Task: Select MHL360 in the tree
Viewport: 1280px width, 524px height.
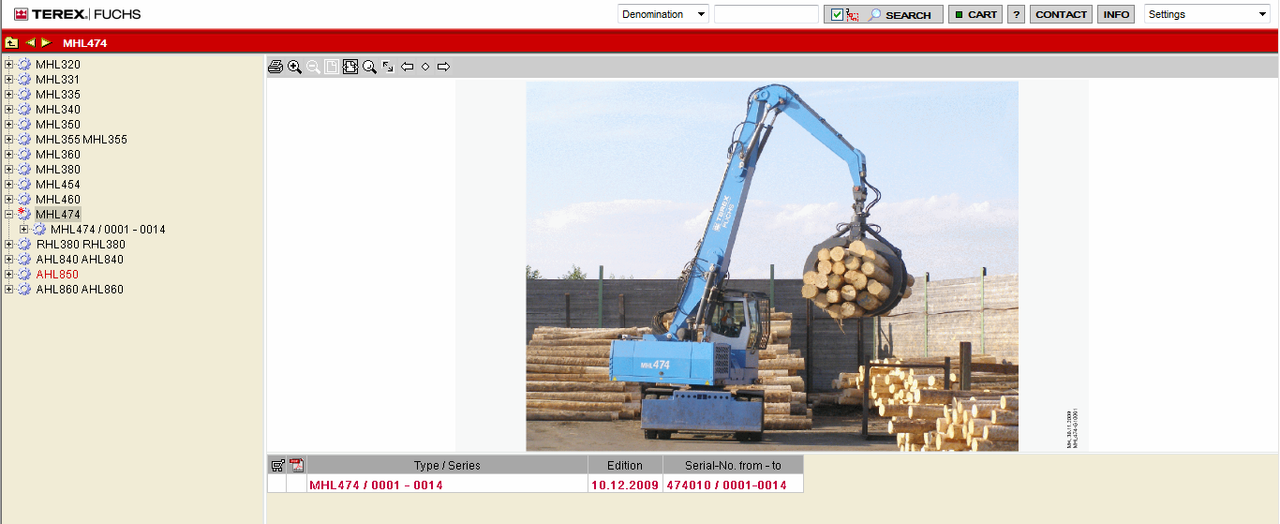Action: coord(58,154)
